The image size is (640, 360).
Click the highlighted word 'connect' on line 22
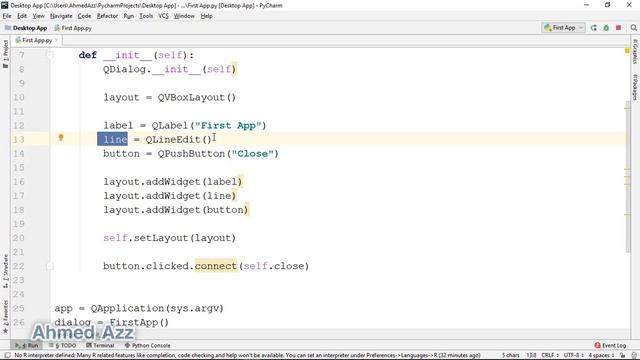coord(216,266)
